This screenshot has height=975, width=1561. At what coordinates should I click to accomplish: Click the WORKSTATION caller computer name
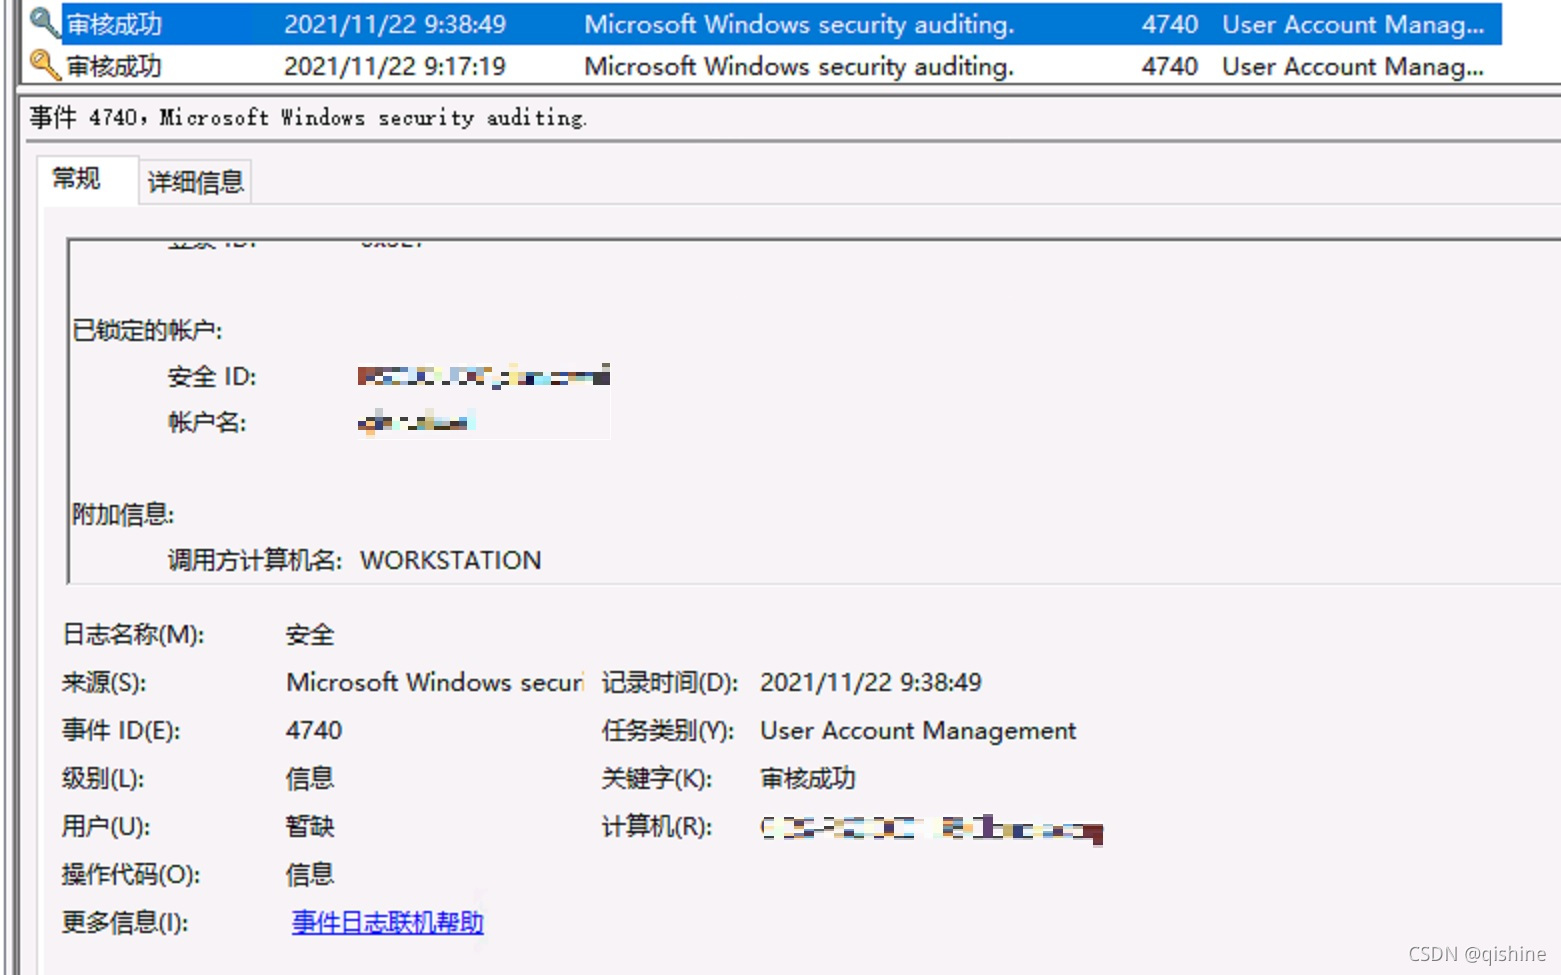click(451, 560)
